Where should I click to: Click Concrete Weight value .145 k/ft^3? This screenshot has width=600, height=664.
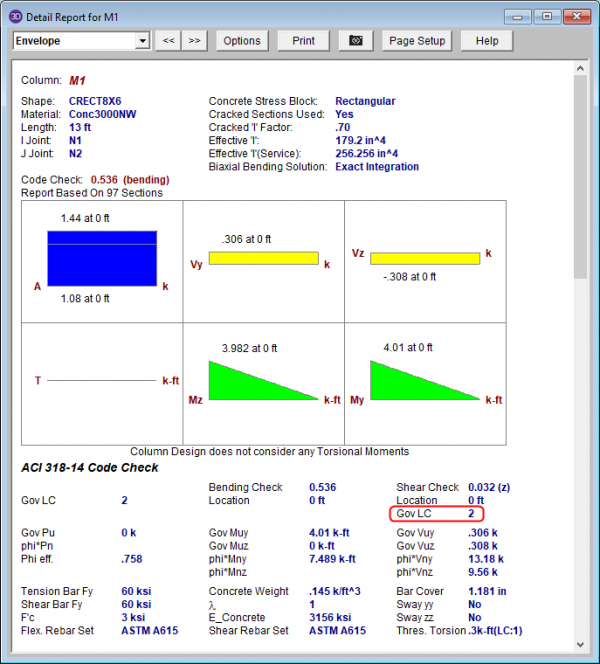[335, 591]
